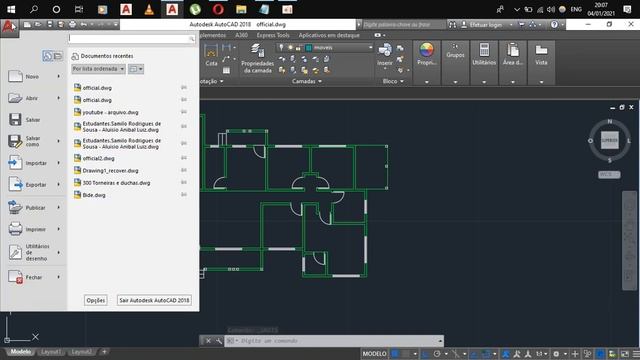The height and width of the screenshot is (360, 640).
Task: Open Utilitários de desenho submenu
Action: [34, 252]
